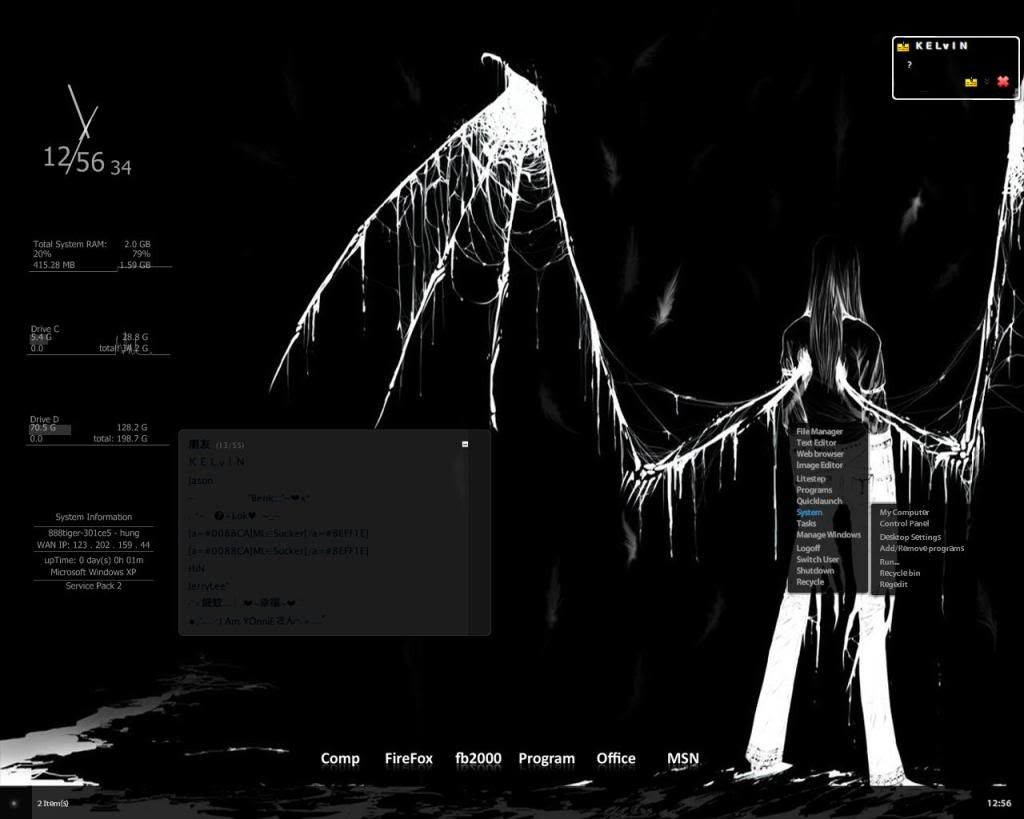
Task: Open the Tasks menu entry
Action: (806, 523)
